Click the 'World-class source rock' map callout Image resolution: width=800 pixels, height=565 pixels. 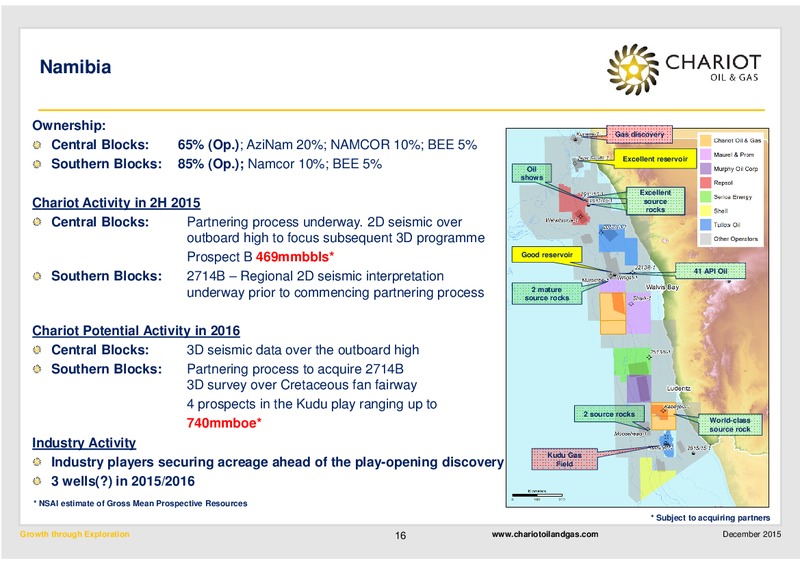pos(730,425)
